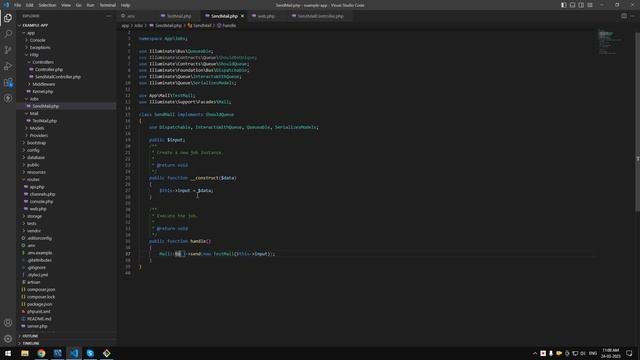Close the SendMail.php editor tab

coord(242,16)
